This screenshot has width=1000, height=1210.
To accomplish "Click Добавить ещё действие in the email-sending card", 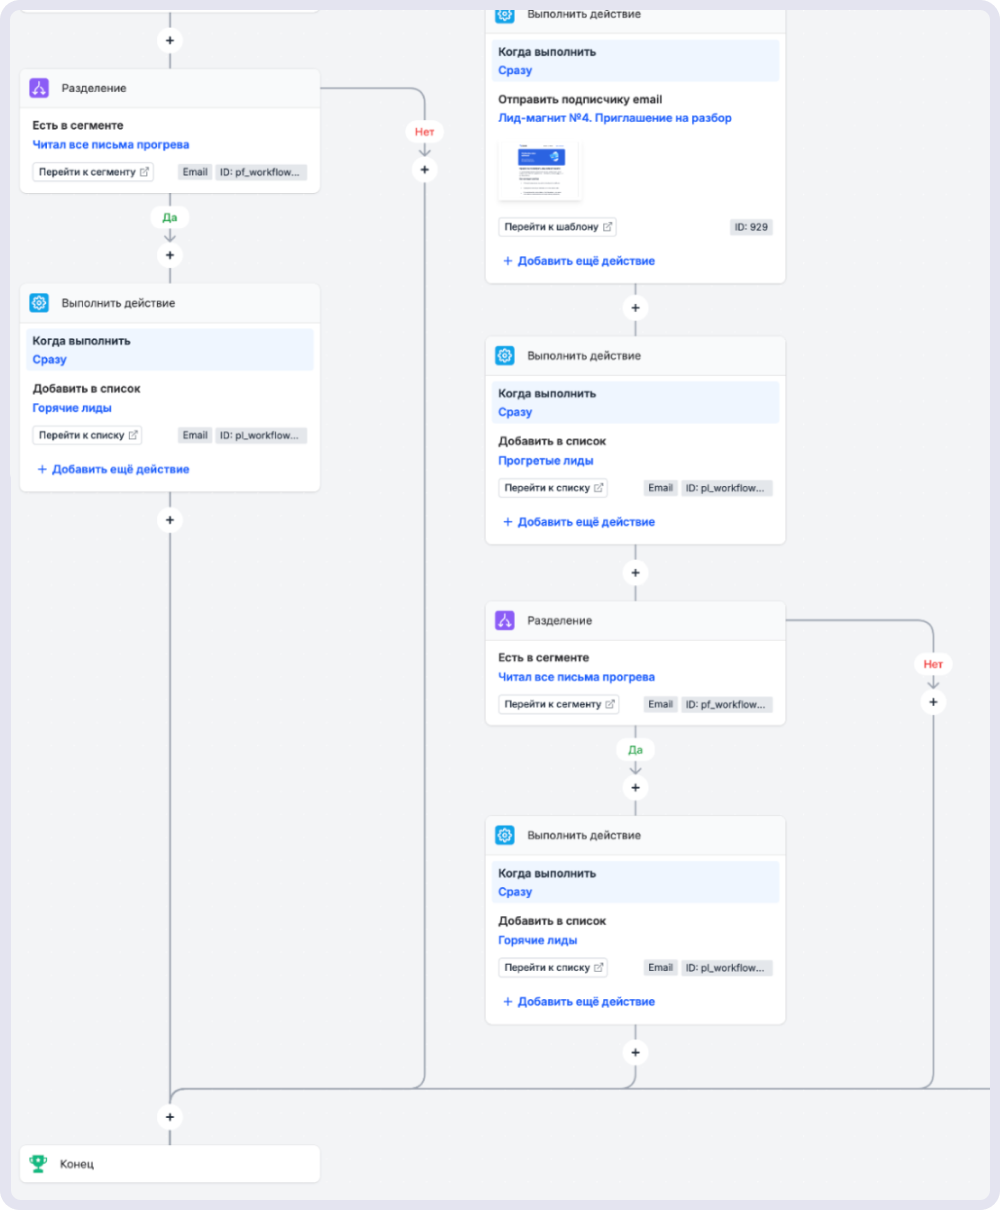I will pyautogui.click(x=579, y=261).
